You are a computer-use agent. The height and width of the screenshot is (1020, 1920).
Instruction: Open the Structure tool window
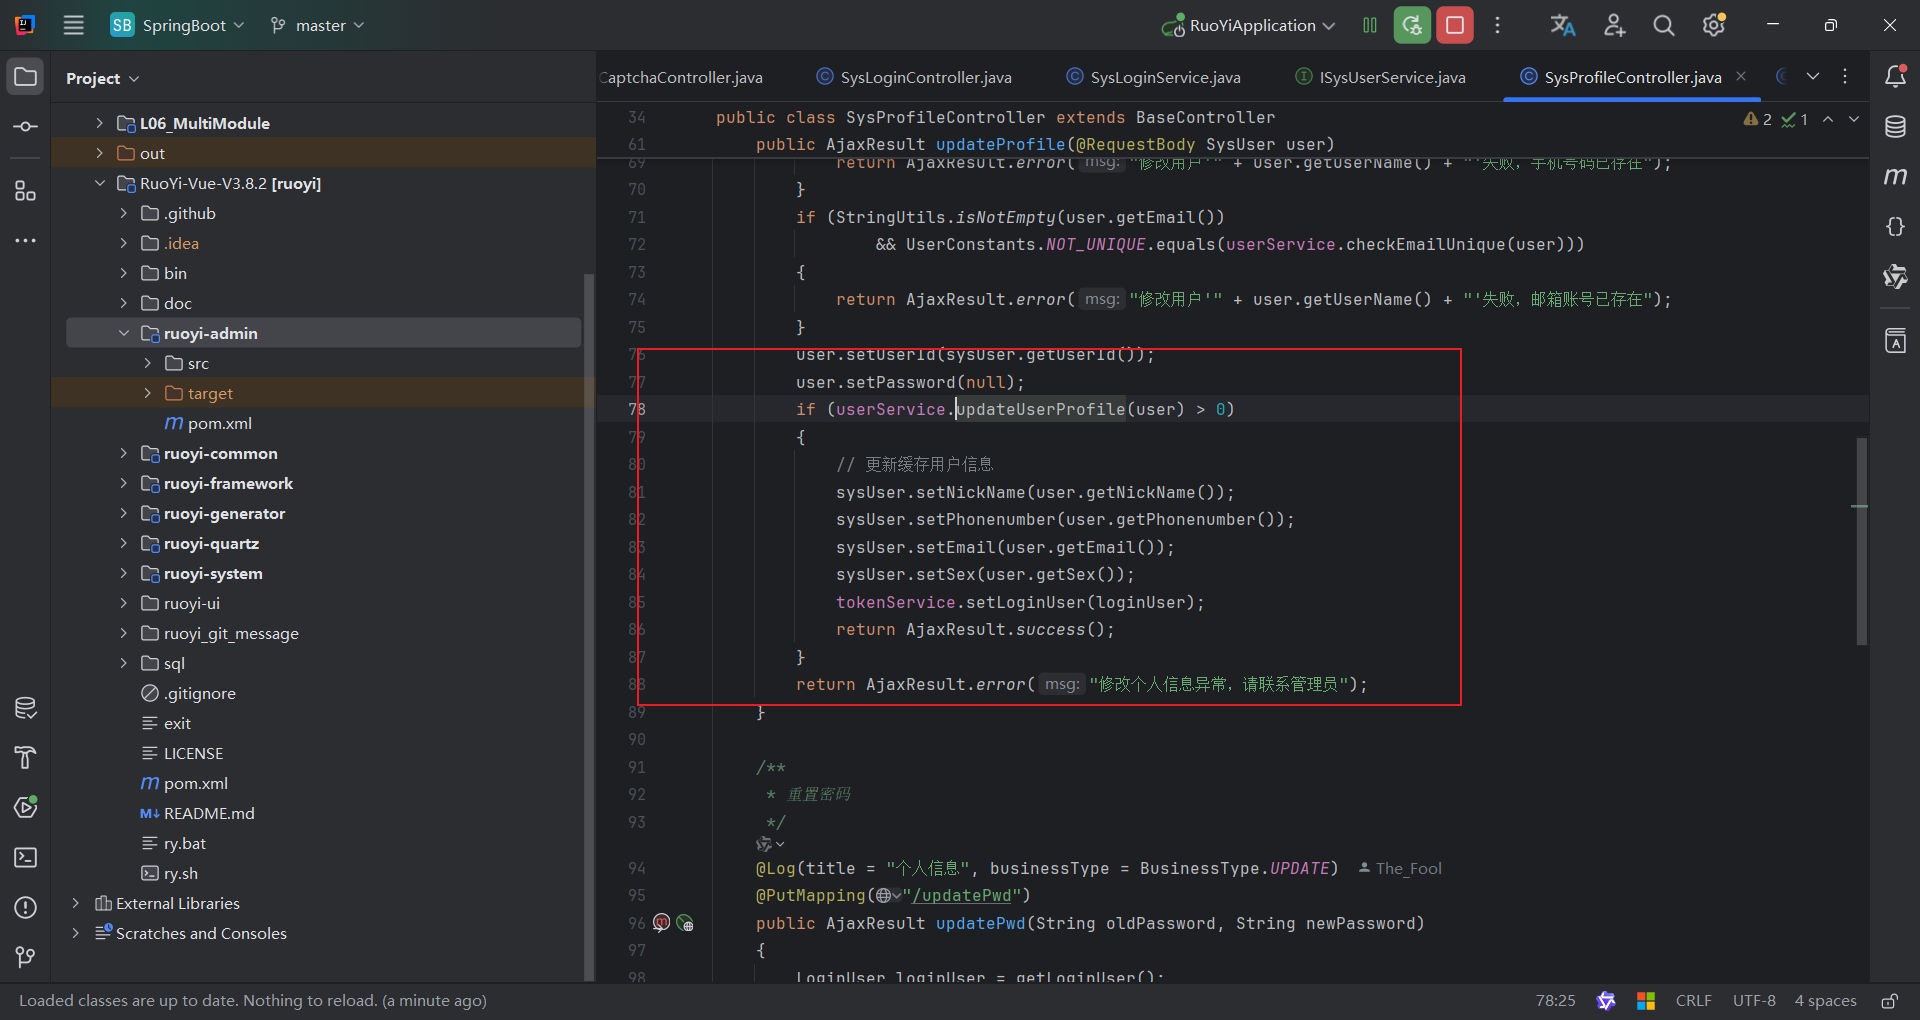pyautogui.click(x=26, y=191)
